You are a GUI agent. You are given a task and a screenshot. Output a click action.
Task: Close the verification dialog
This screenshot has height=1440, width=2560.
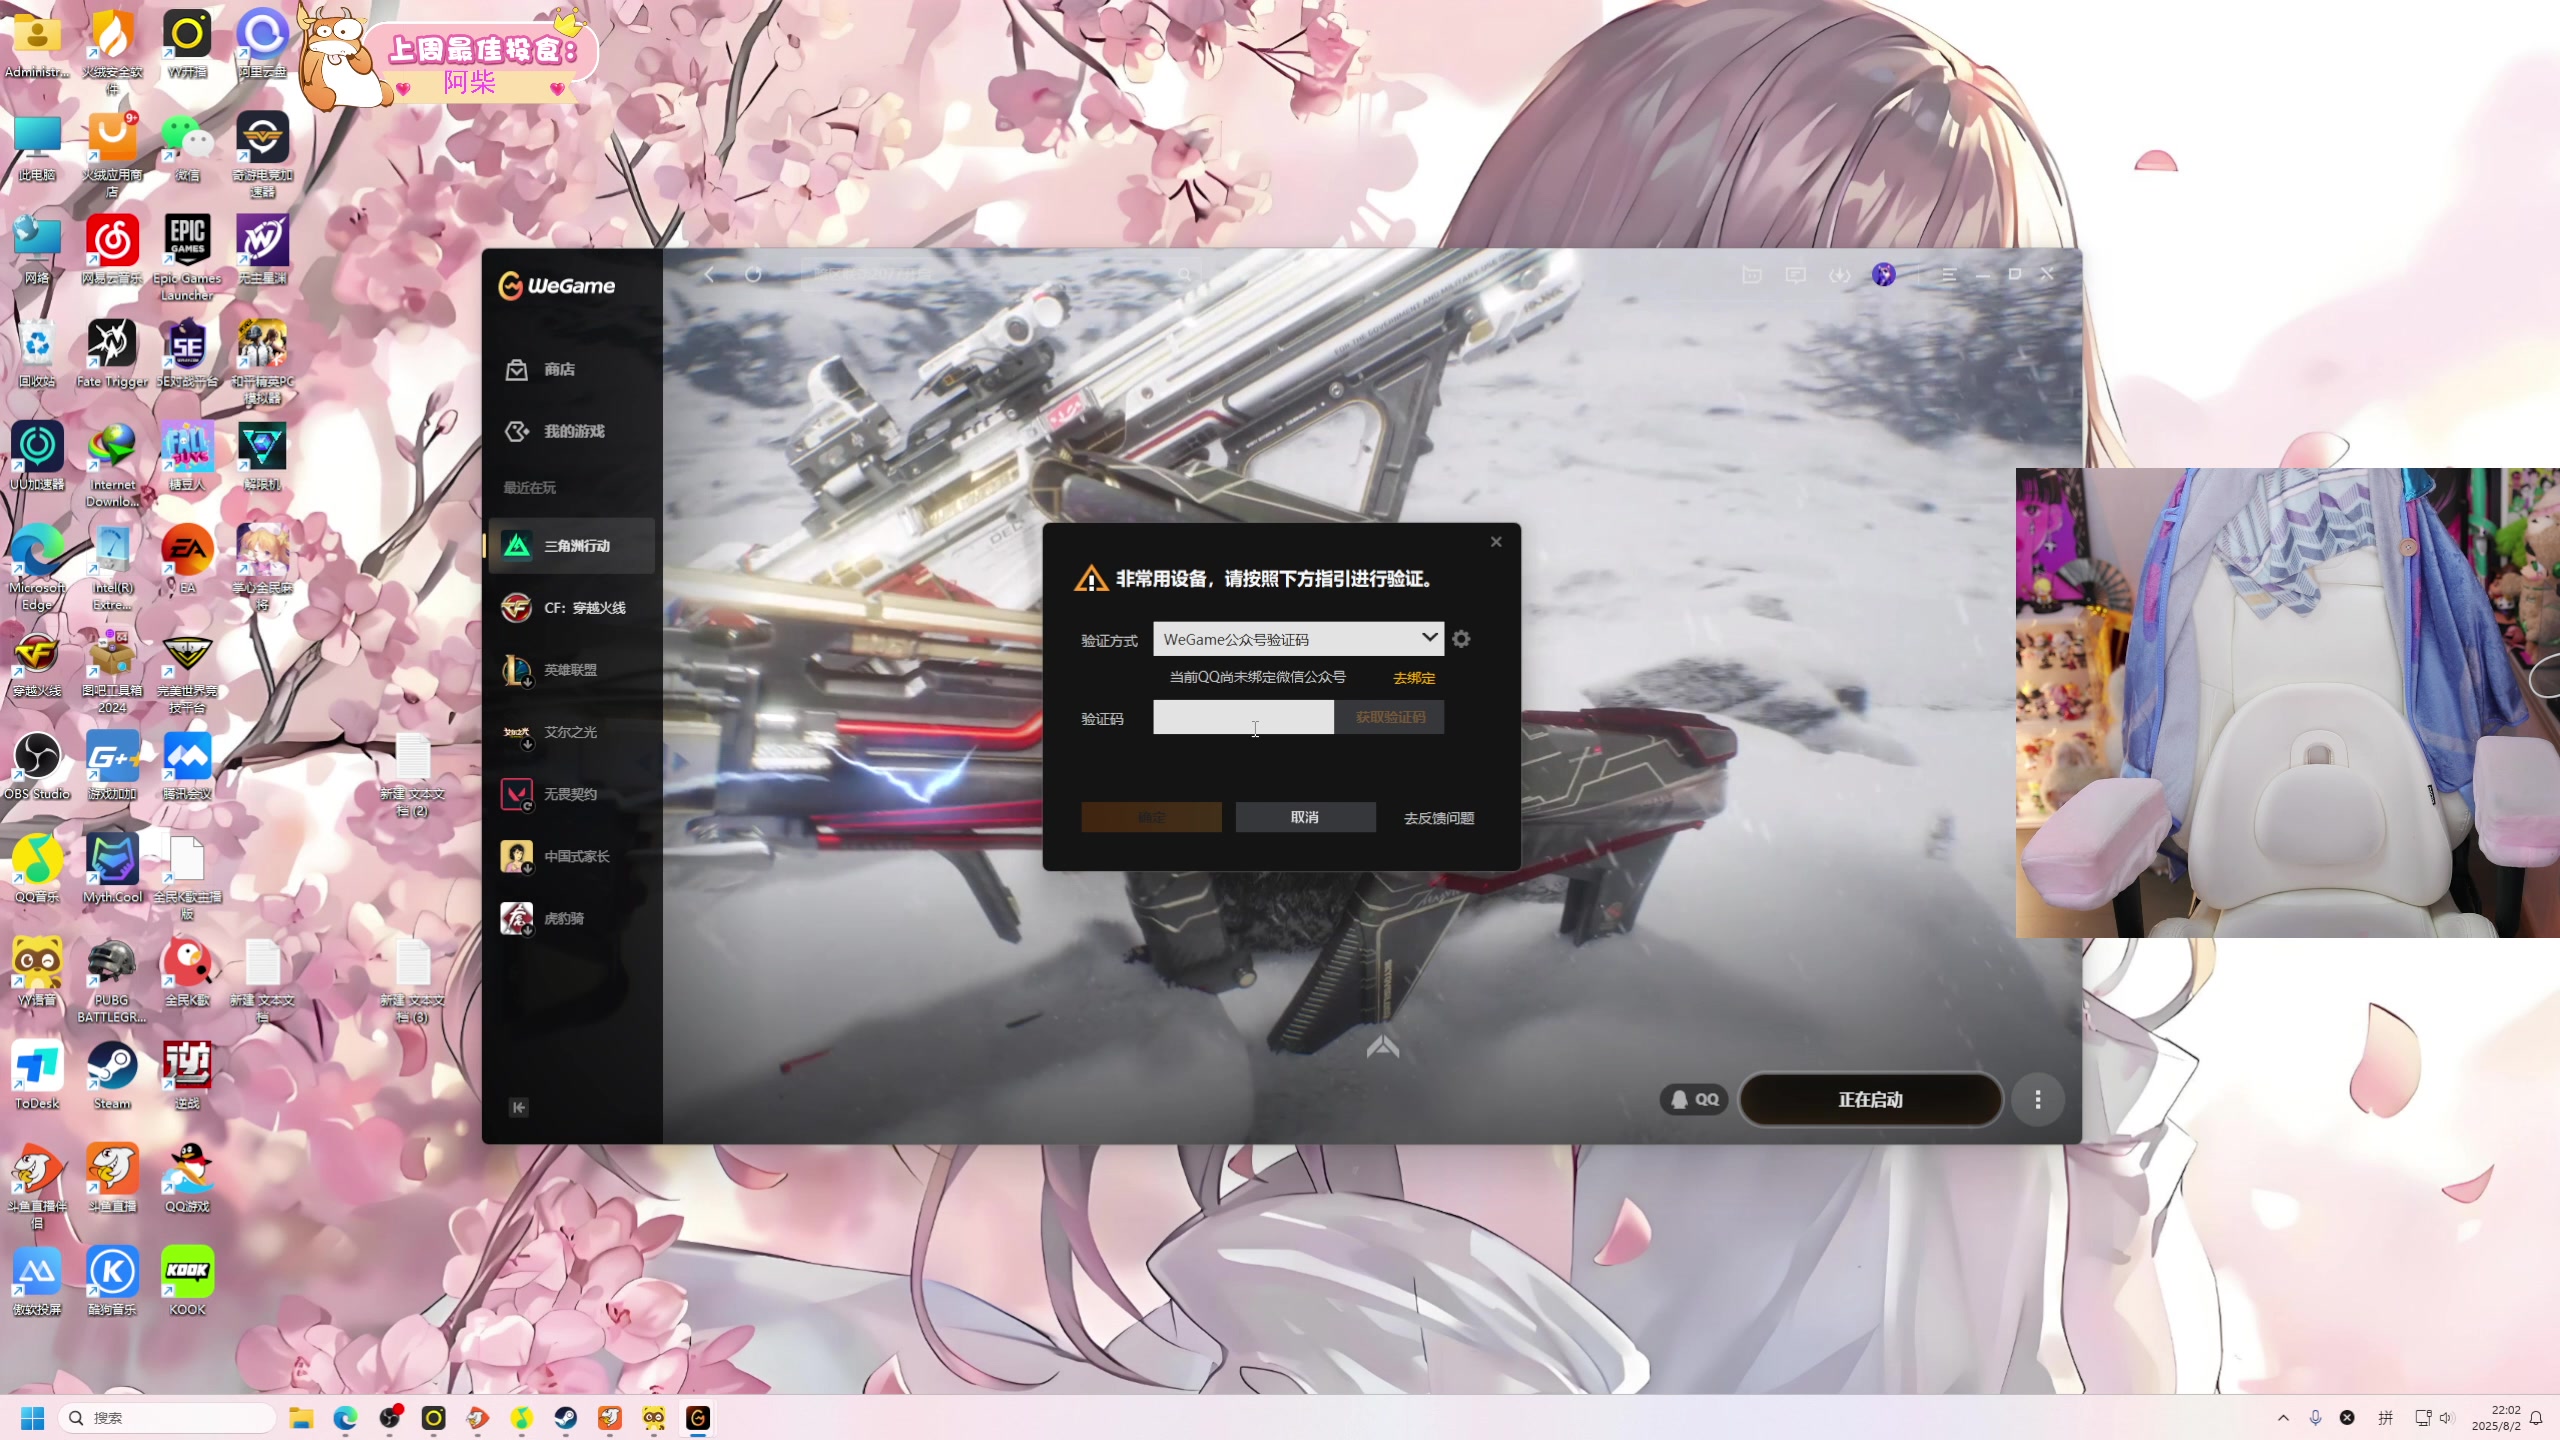[x=1496, y=542]
